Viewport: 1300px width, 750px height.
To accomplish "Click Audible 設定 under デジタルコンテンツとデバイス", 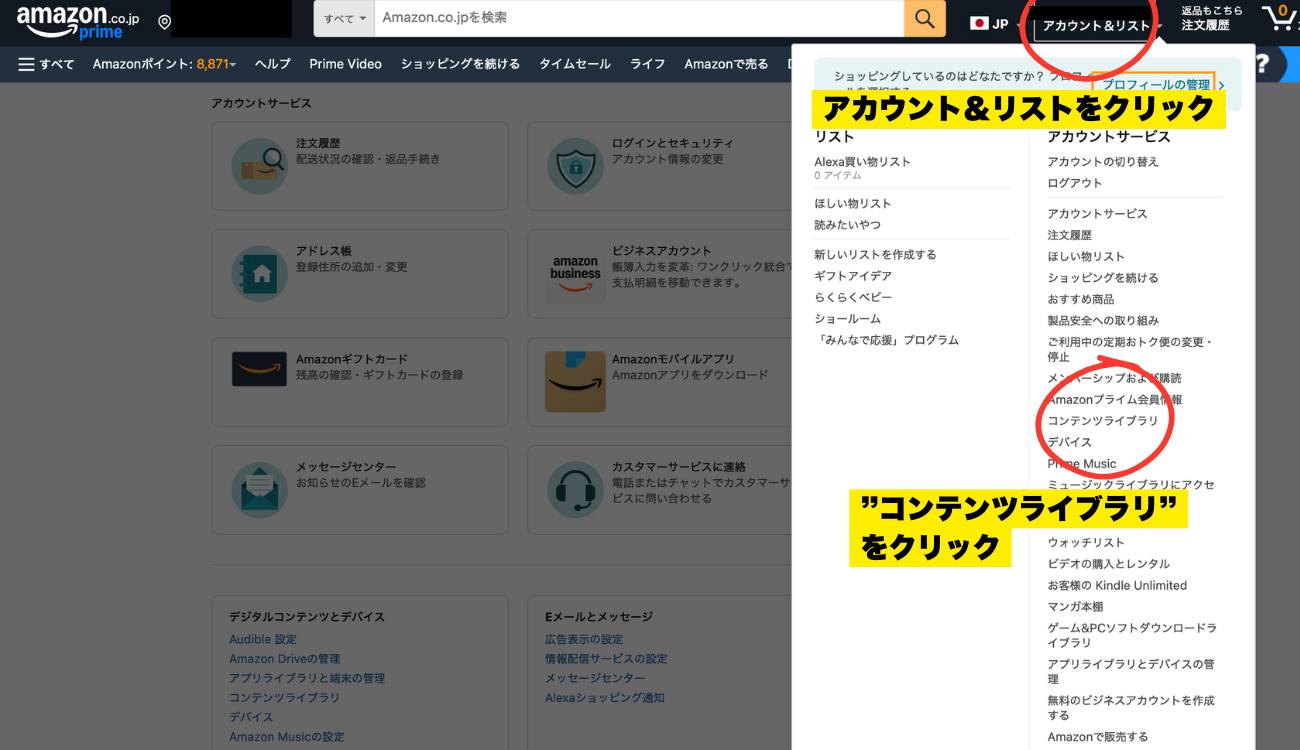I will click(262, 640).
